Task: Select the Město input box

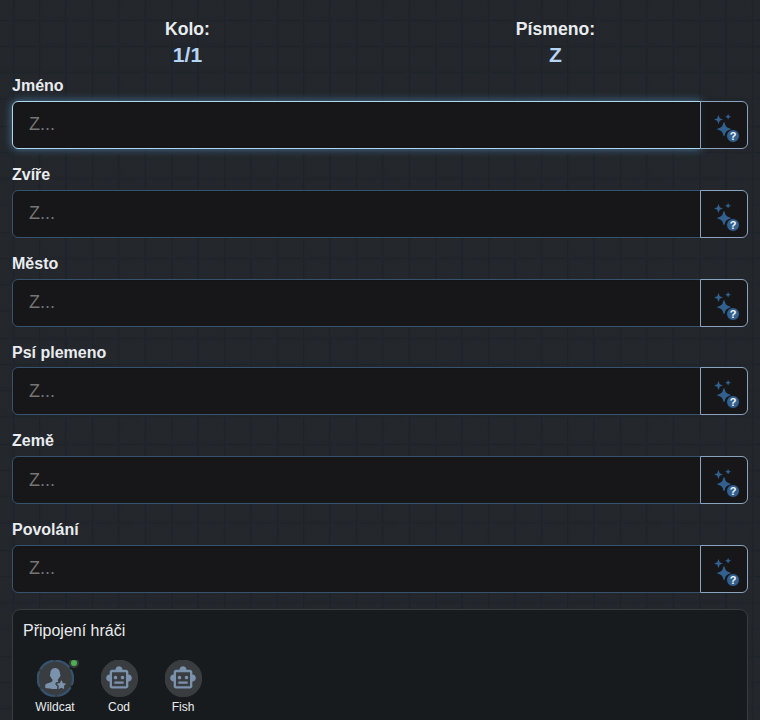Action: pos(356,303)
